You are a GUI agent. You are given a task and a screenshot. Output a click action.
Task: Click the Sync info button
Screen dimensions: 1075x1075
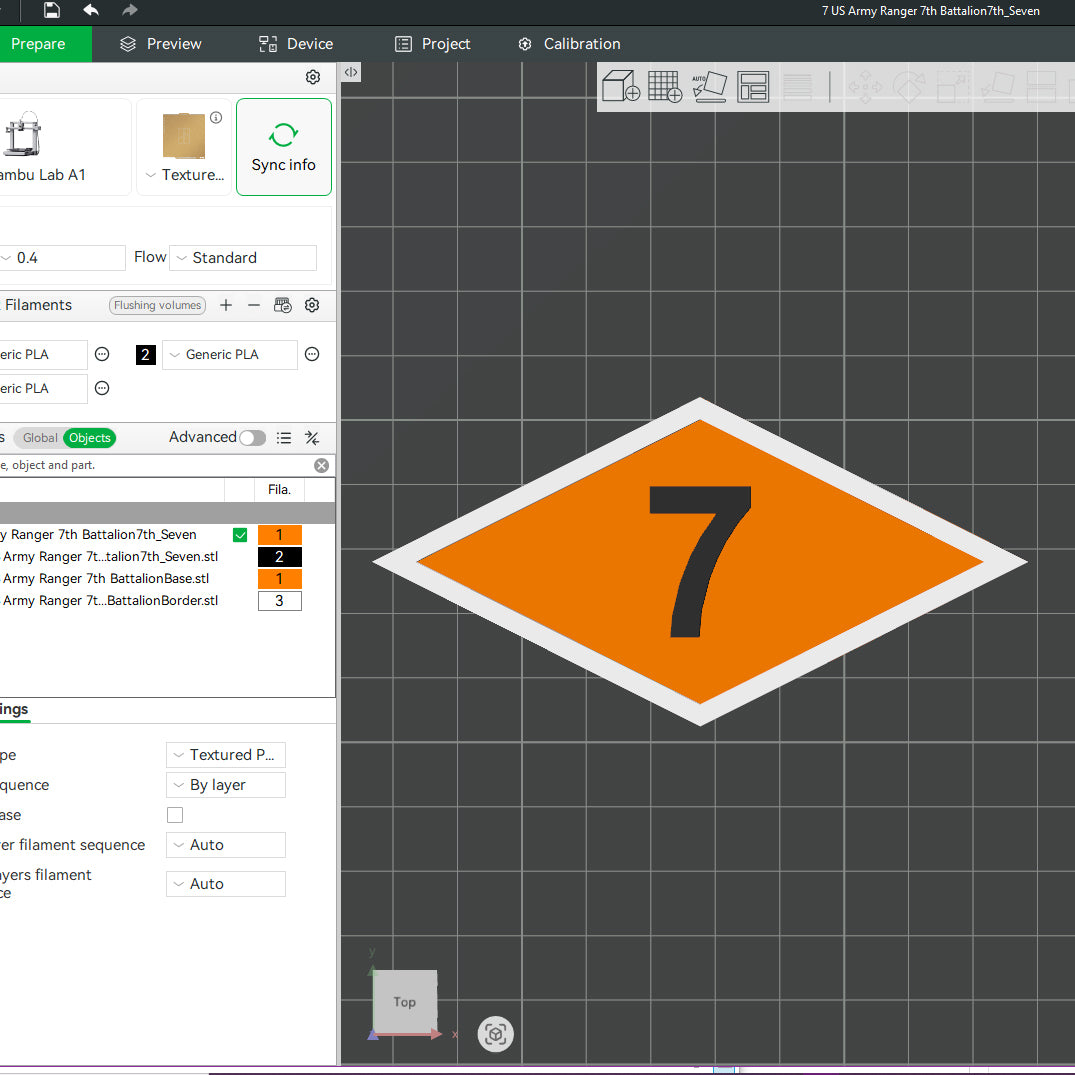[284, 147]
